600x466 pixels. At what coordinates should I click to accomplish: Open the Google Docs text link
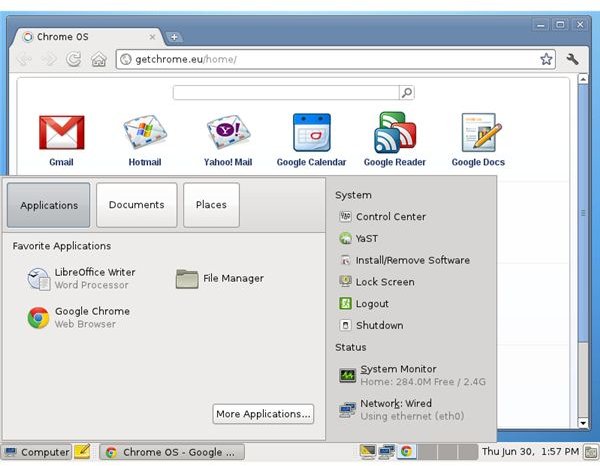(478, 162)
